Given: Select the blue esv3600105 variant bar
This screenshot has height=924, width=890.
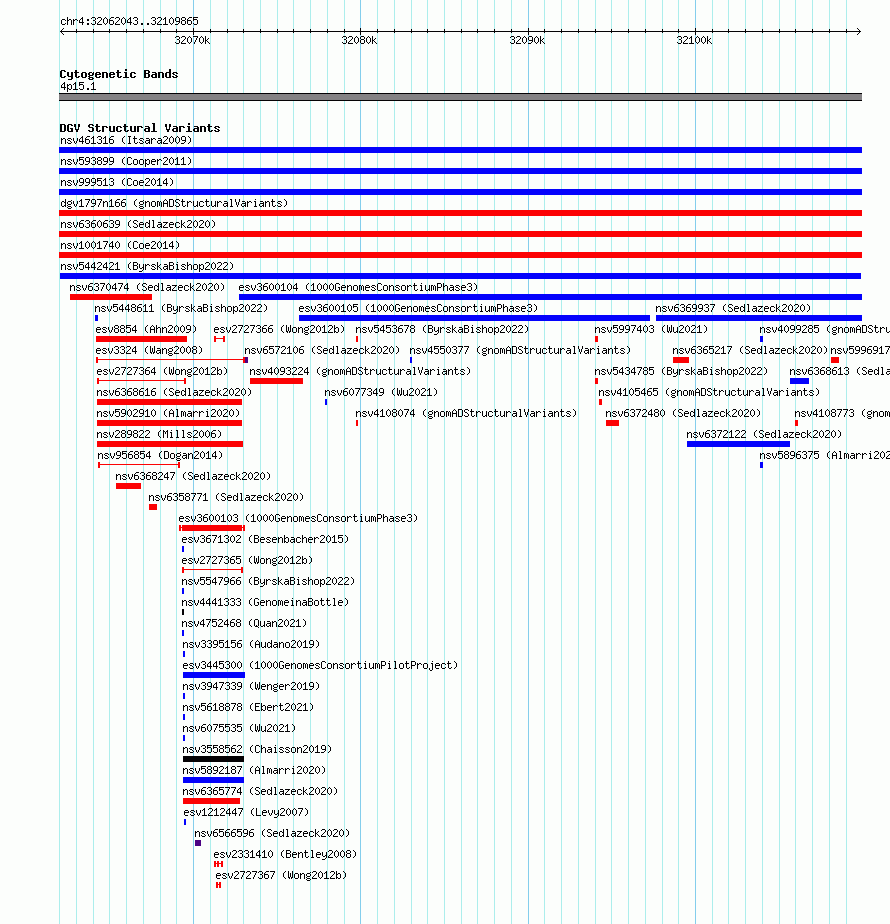Looking at the screenshot, I should click(474, 318).
